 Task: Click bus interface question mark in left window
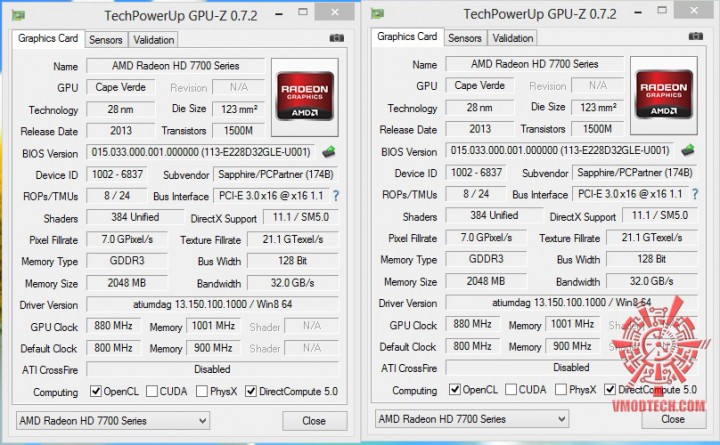click(x=336, y=196)
